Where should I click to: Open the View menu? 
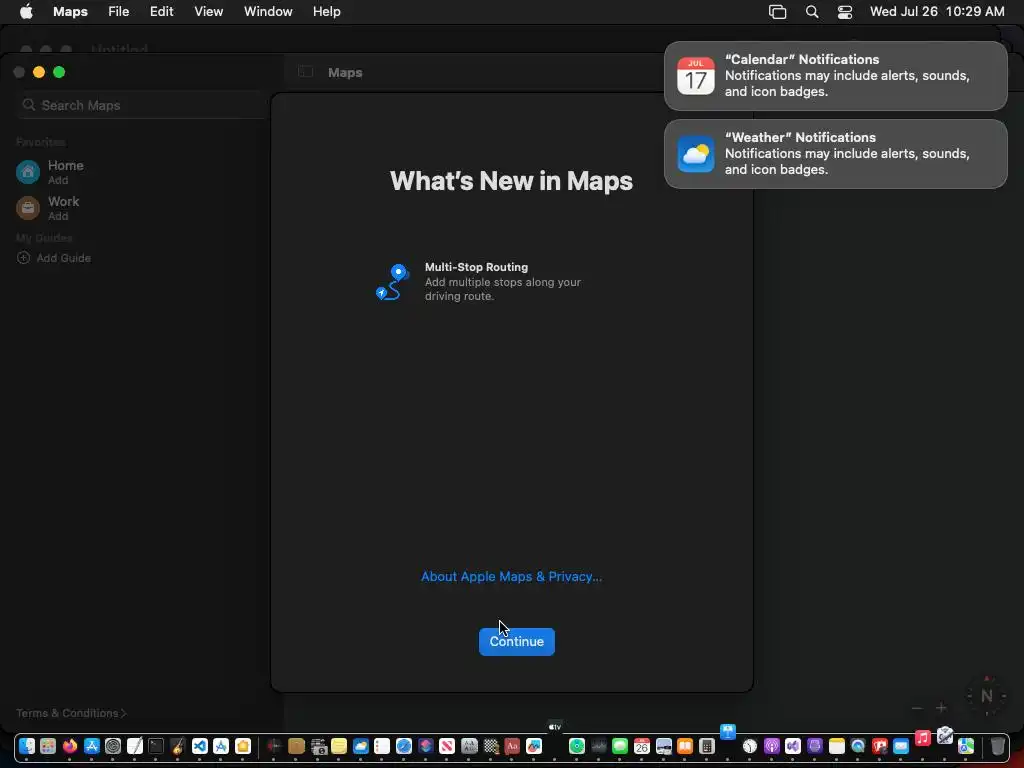coord(208,12)
